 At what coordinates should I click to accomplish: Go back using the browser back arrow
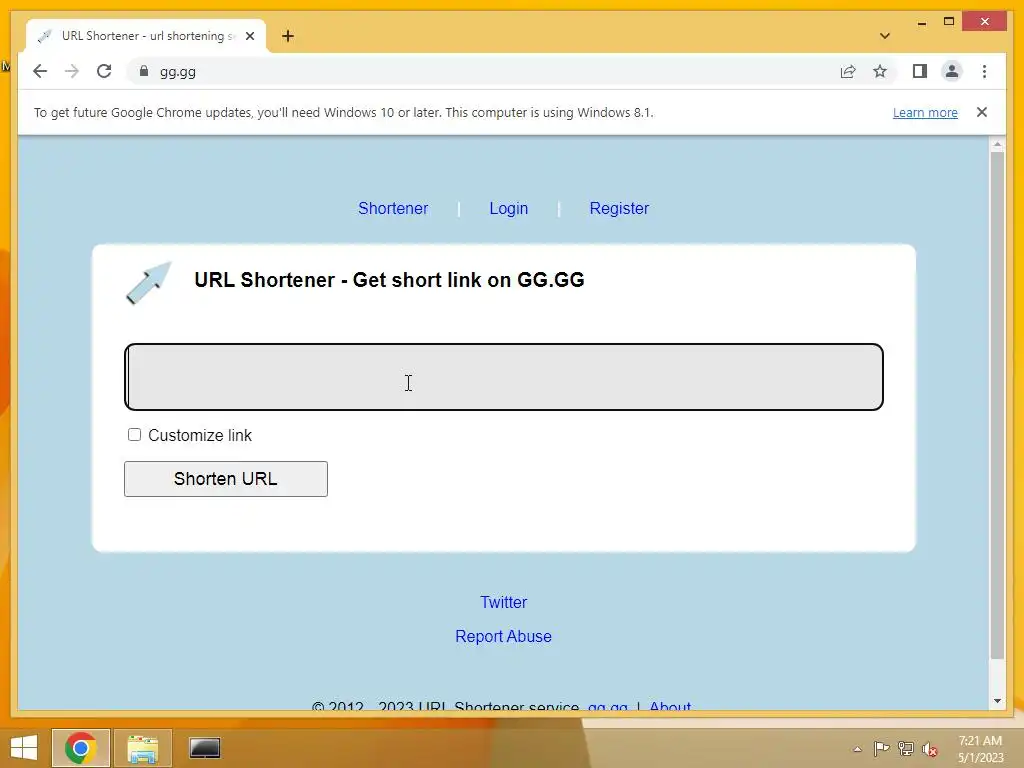tap(40, 71)
